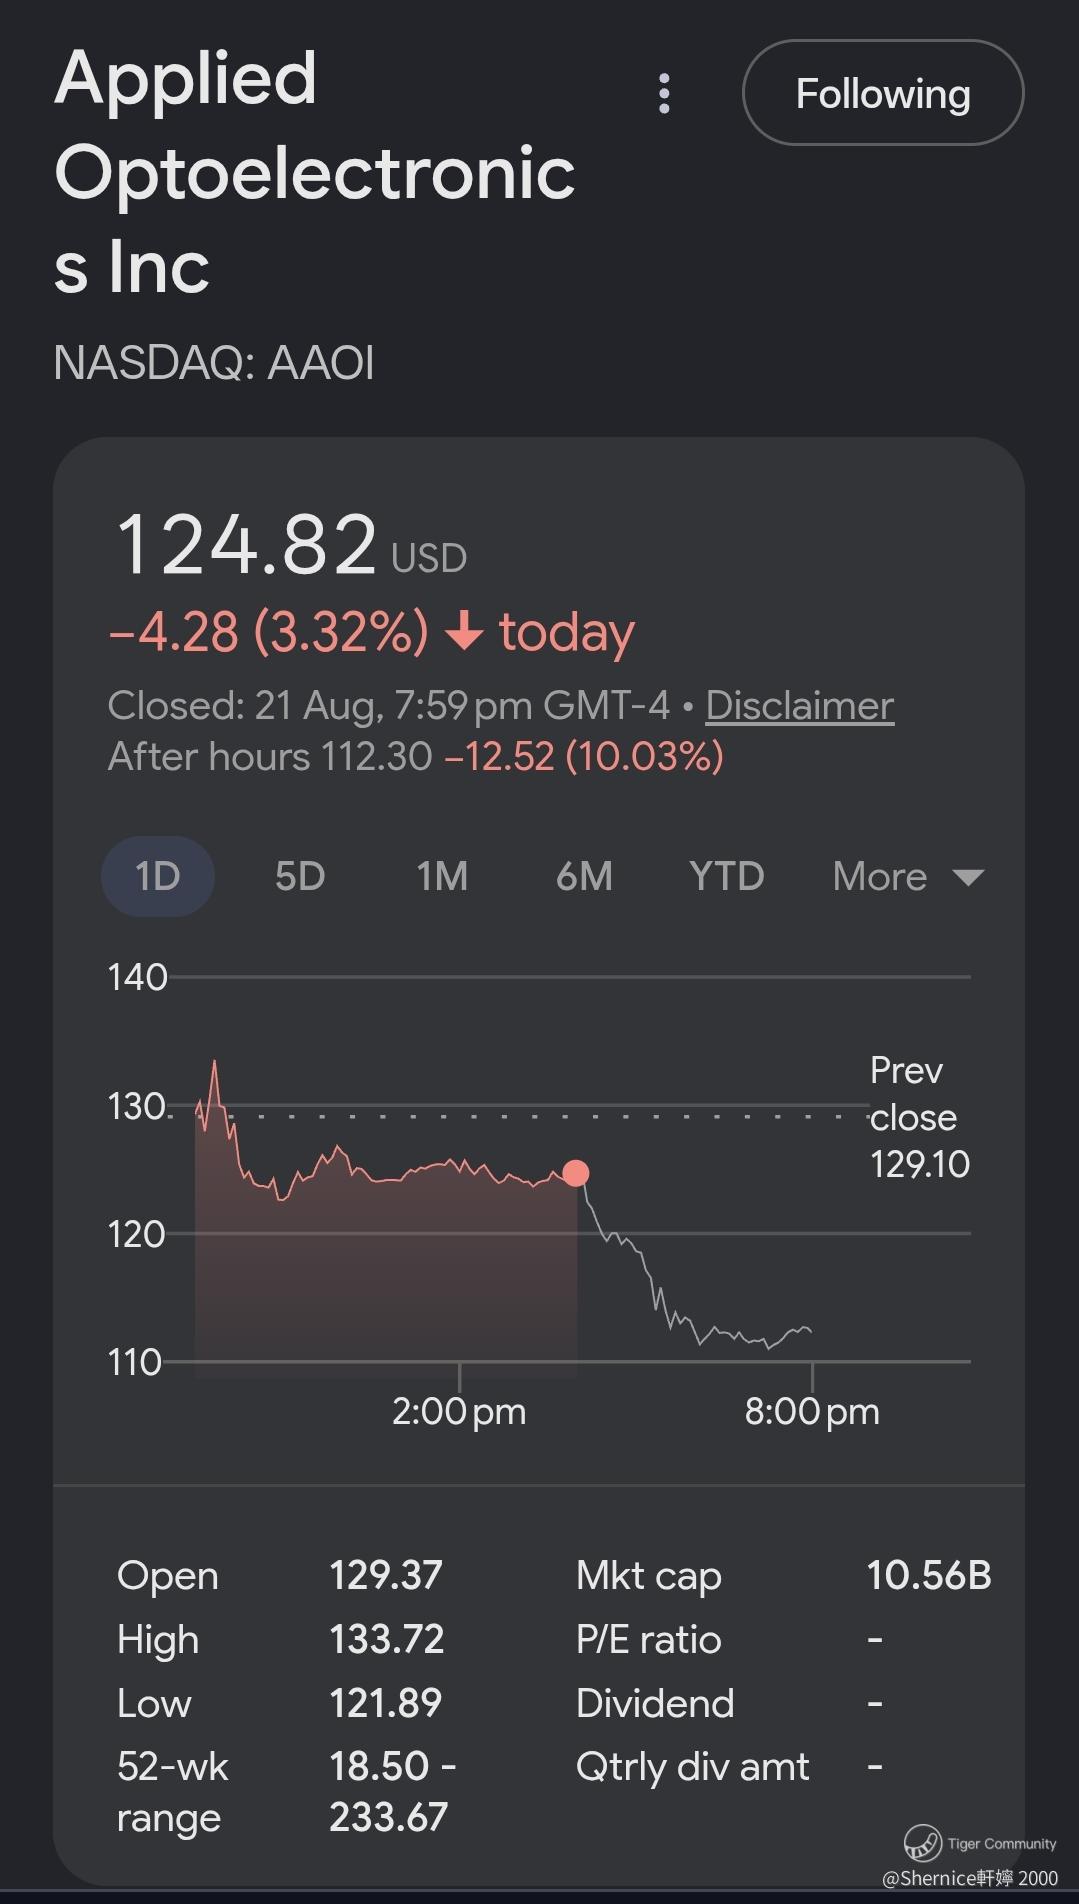
Task: Click the red closing price marker dot
Action: pyautogui.click(x=576, y=1173)
